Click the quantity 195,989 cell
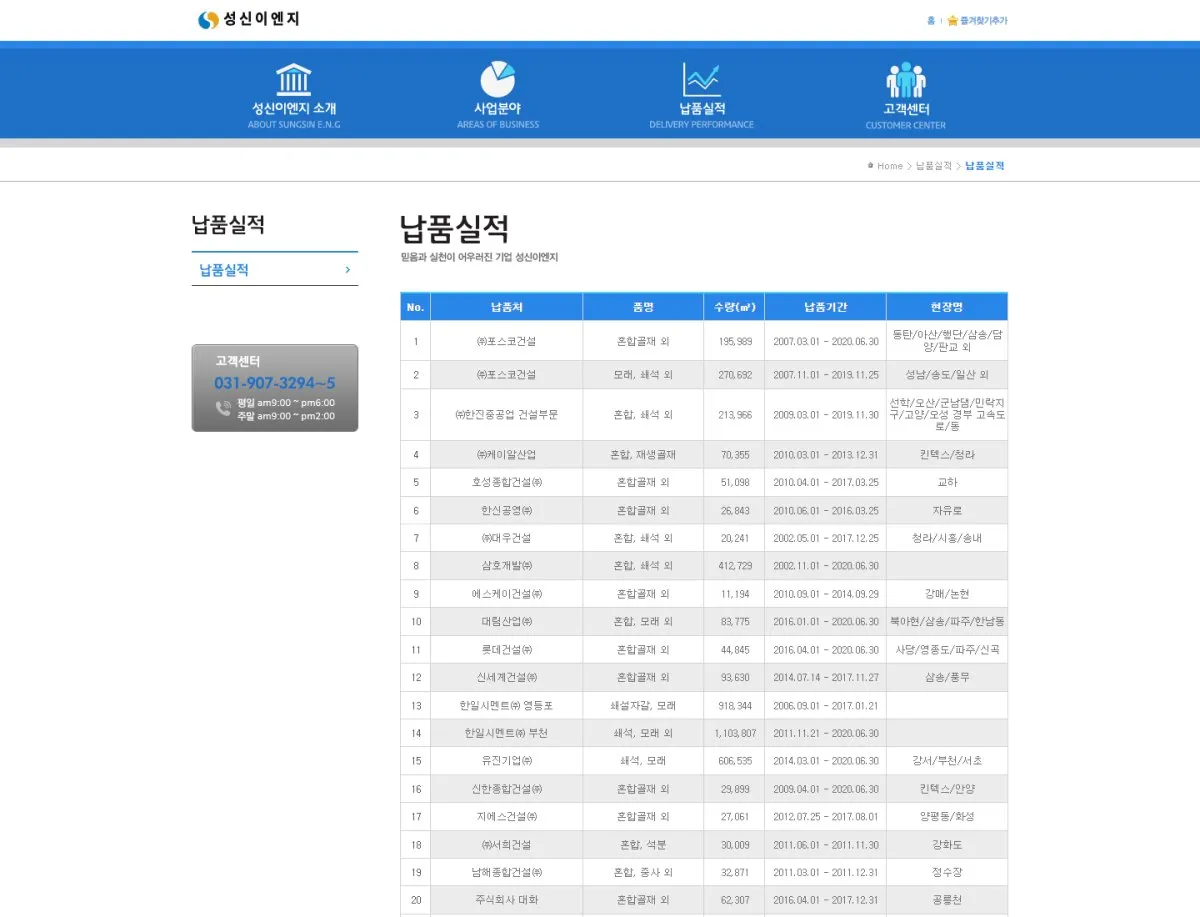 (x=735, y=341)
